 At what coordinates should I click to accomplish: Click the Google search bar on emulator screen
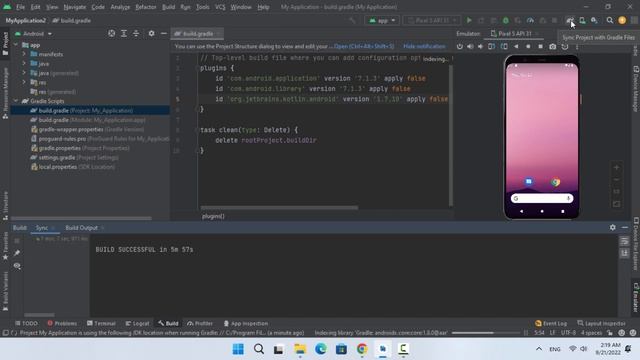coord(542,198)
